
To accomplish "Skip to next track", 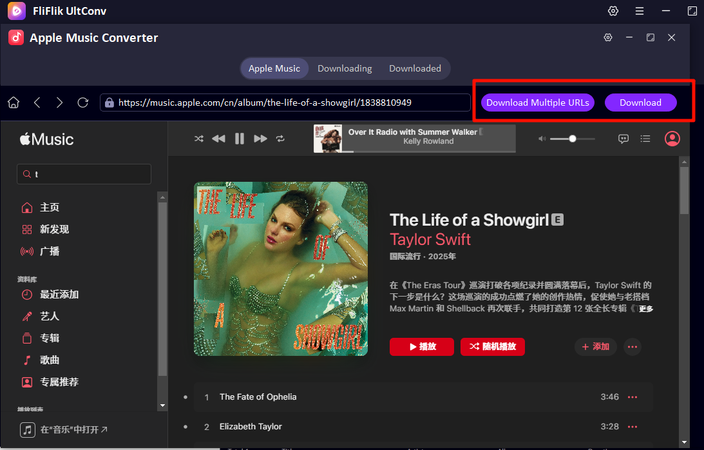I will point(260,139).
